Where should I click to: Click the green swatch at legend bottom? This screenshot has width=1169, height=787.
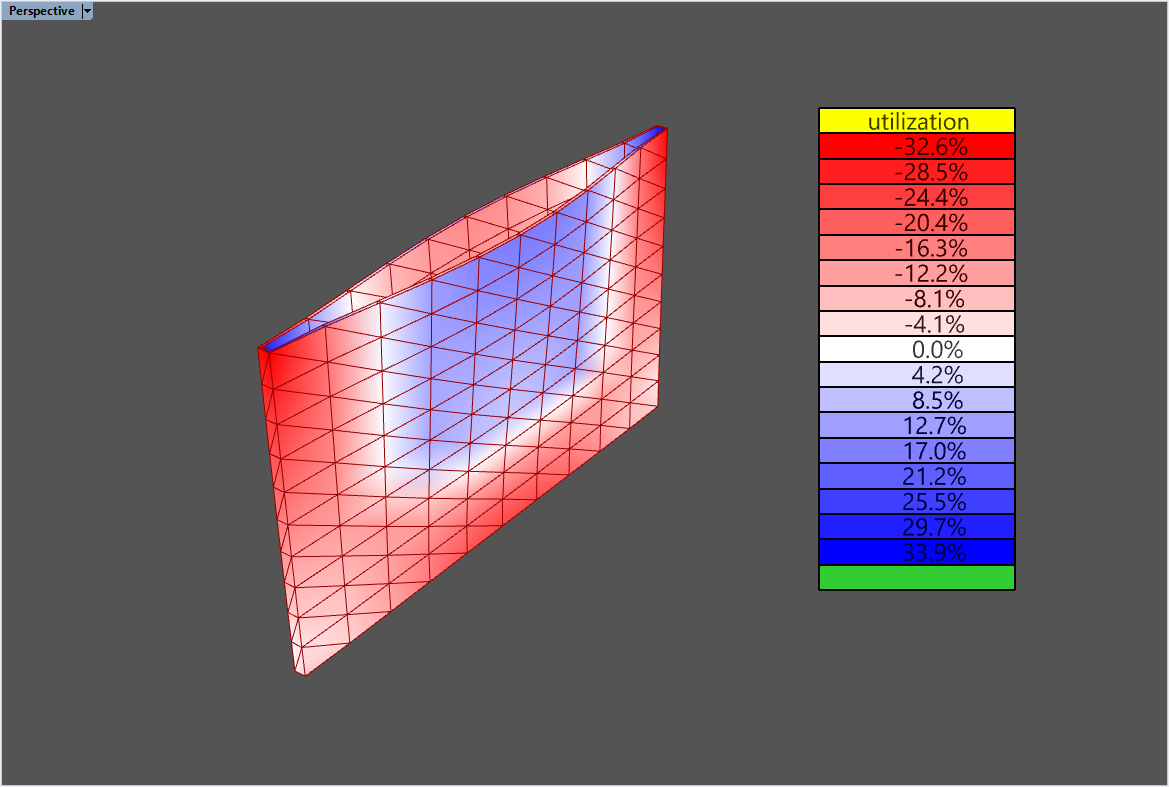(916, 578)
